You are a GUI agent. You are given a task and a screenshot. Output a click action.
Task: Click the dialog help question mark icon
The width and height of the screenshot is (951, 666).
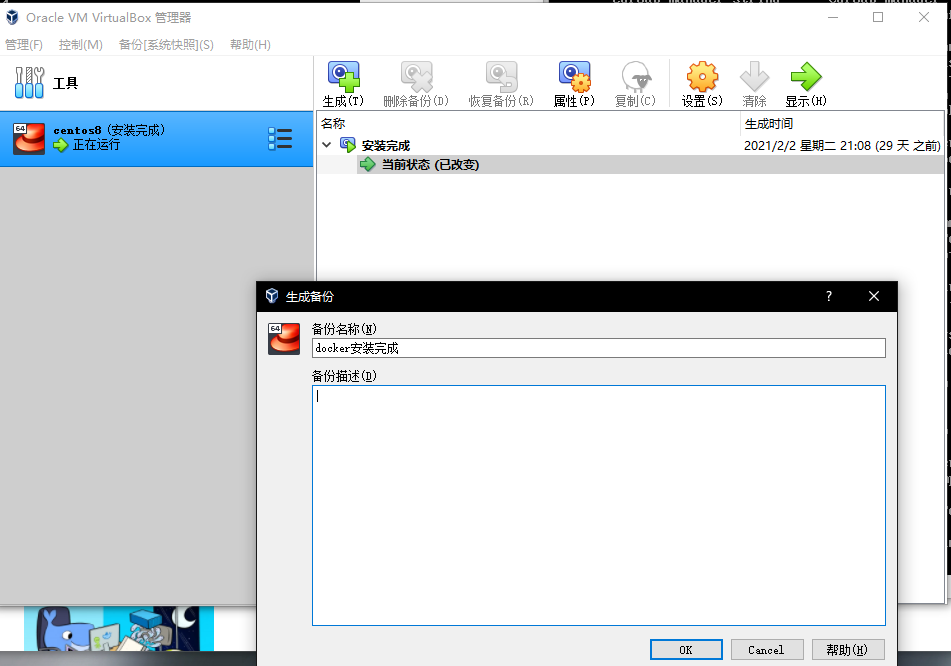click(828, 296)
